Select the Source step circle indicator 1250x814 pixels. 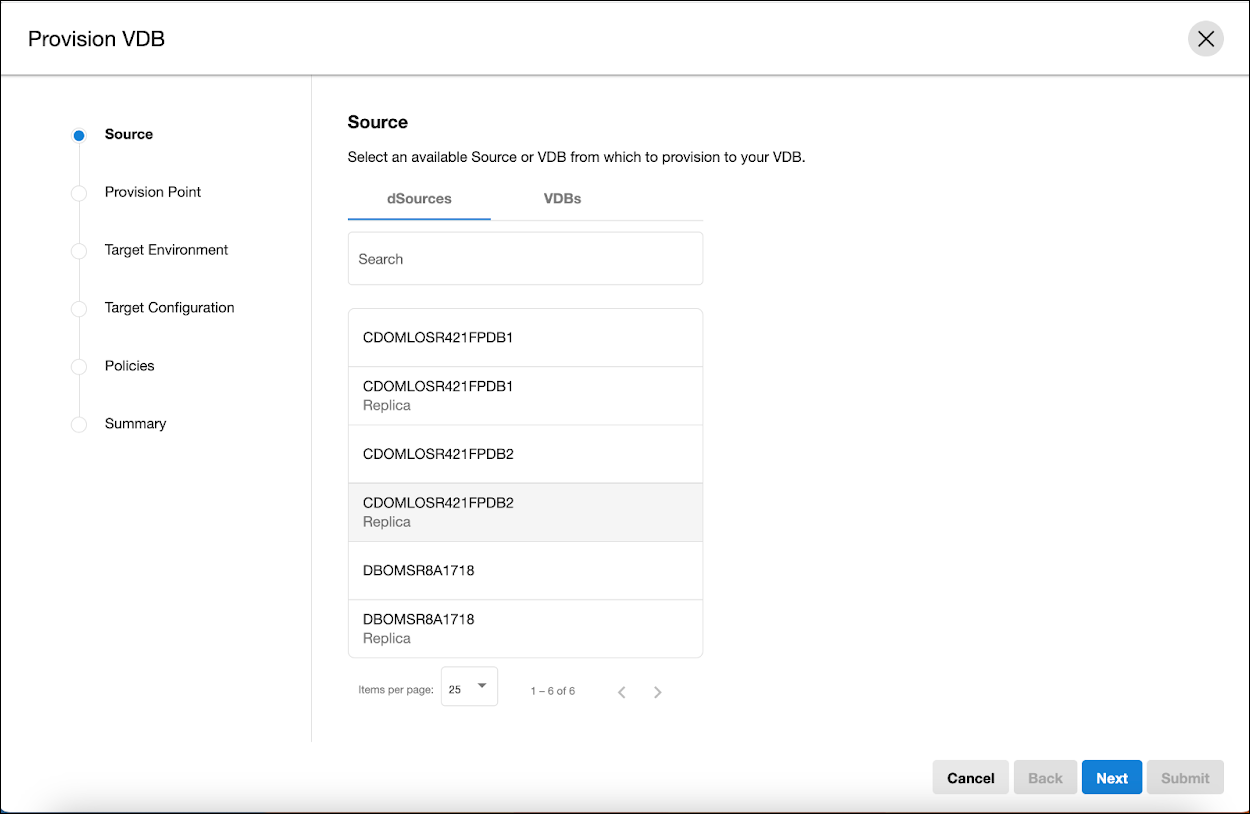click(79, 135)
